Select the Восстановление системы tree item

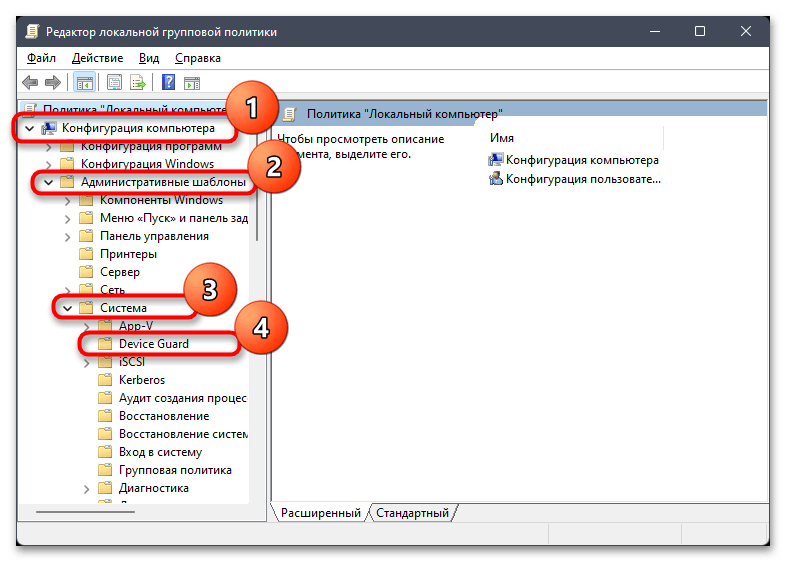point(183,434)
